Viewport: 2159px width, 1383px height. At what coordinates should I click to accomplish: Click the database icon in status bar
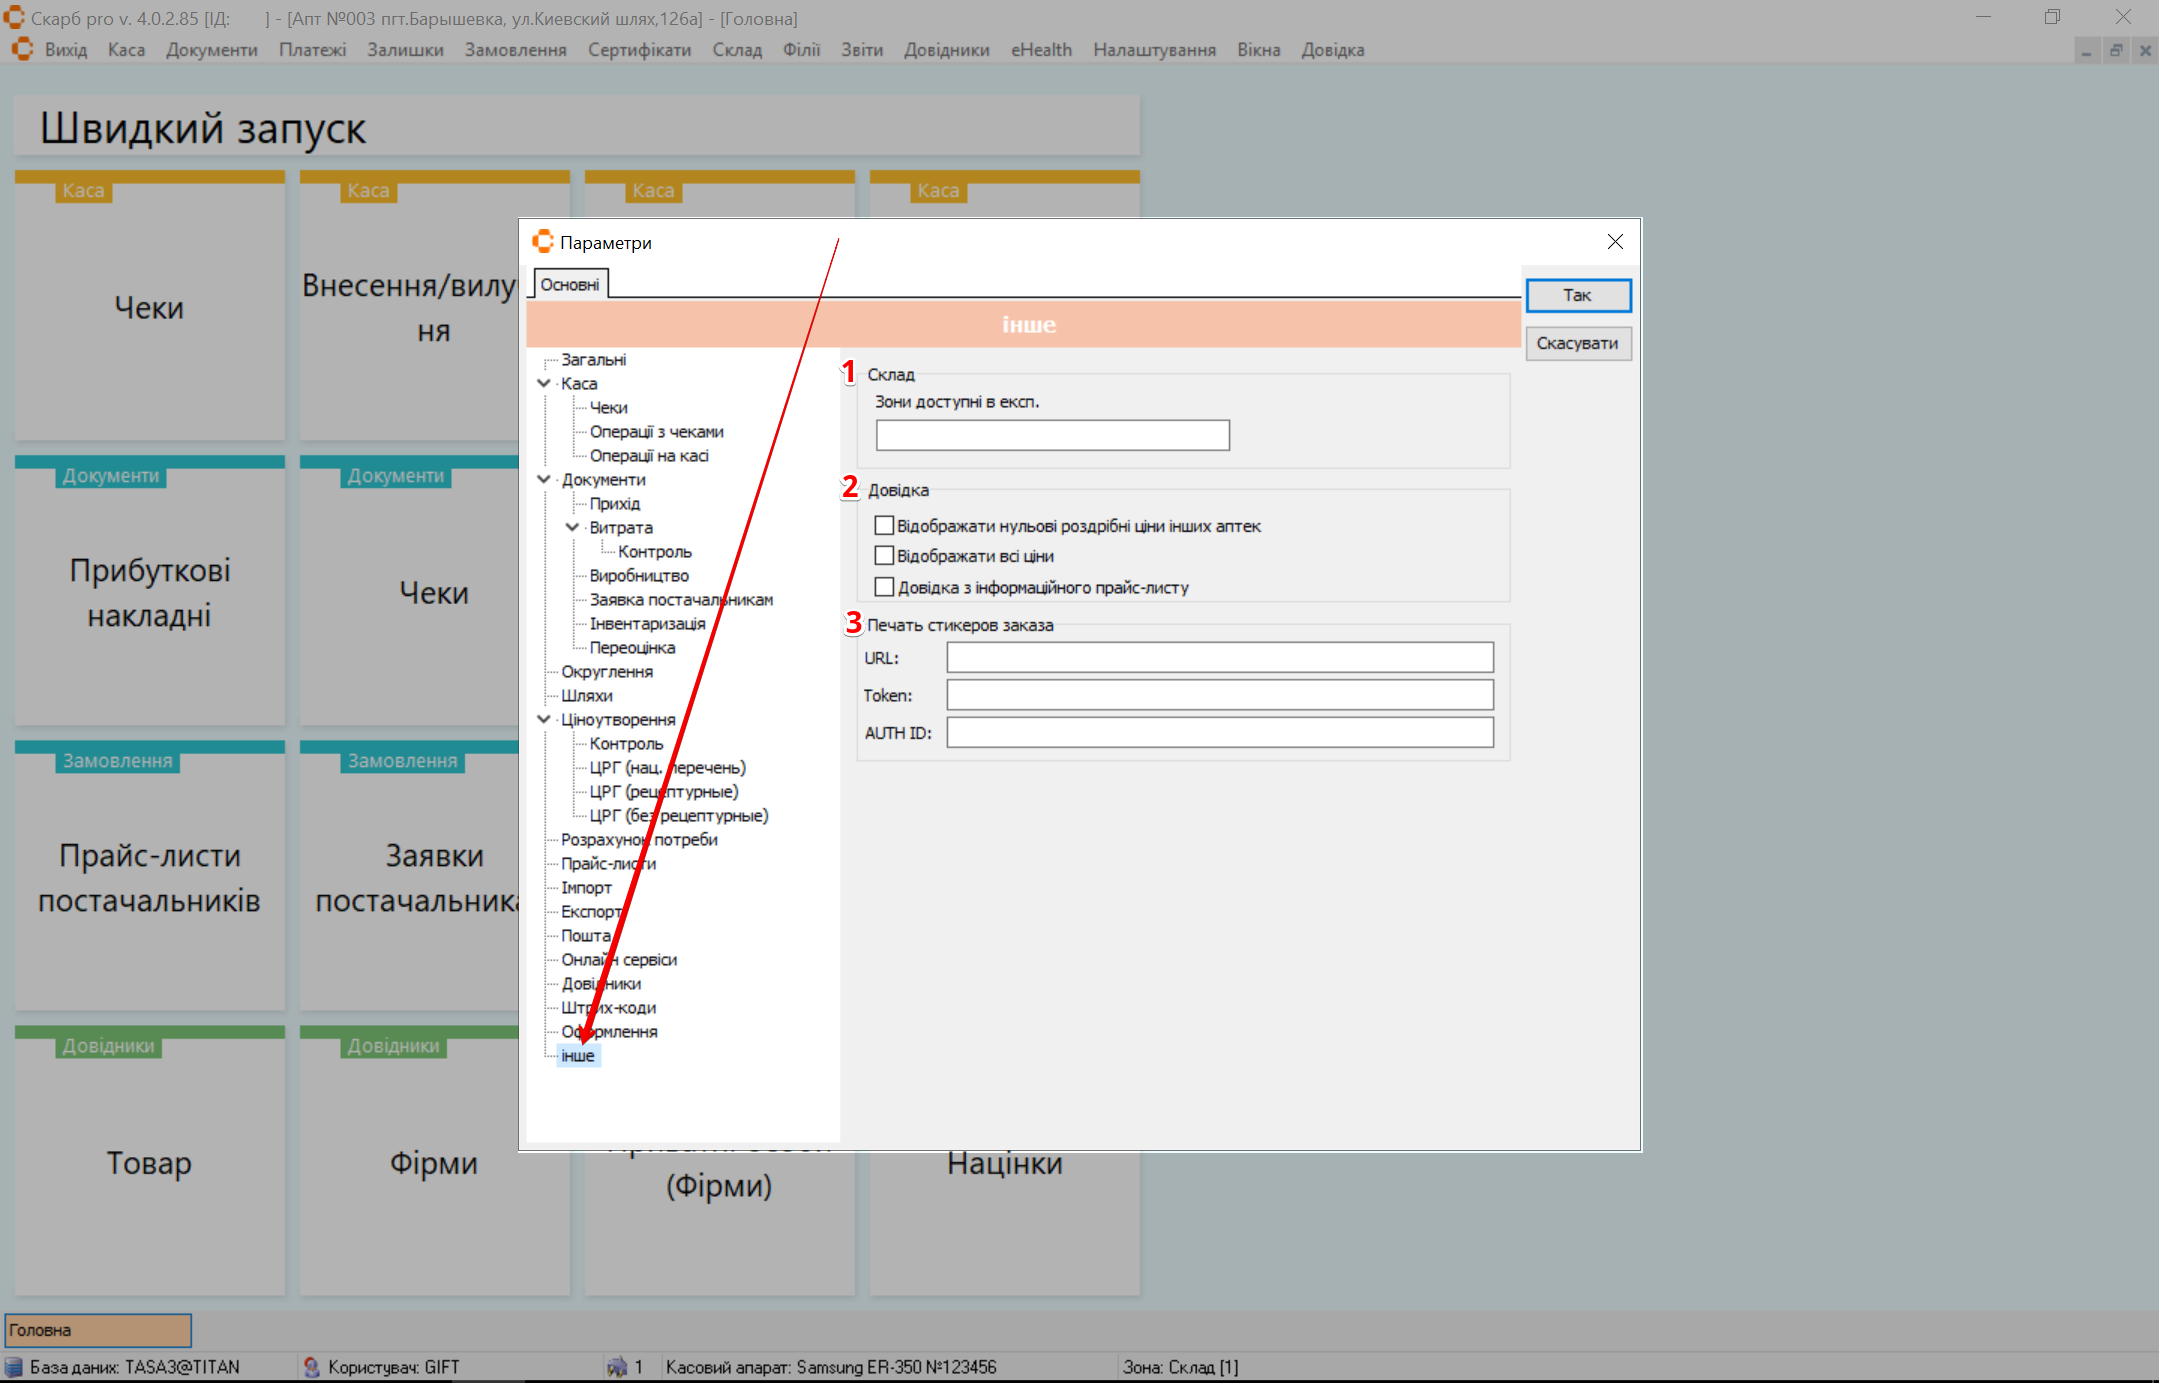click(x=14, y=1366)
